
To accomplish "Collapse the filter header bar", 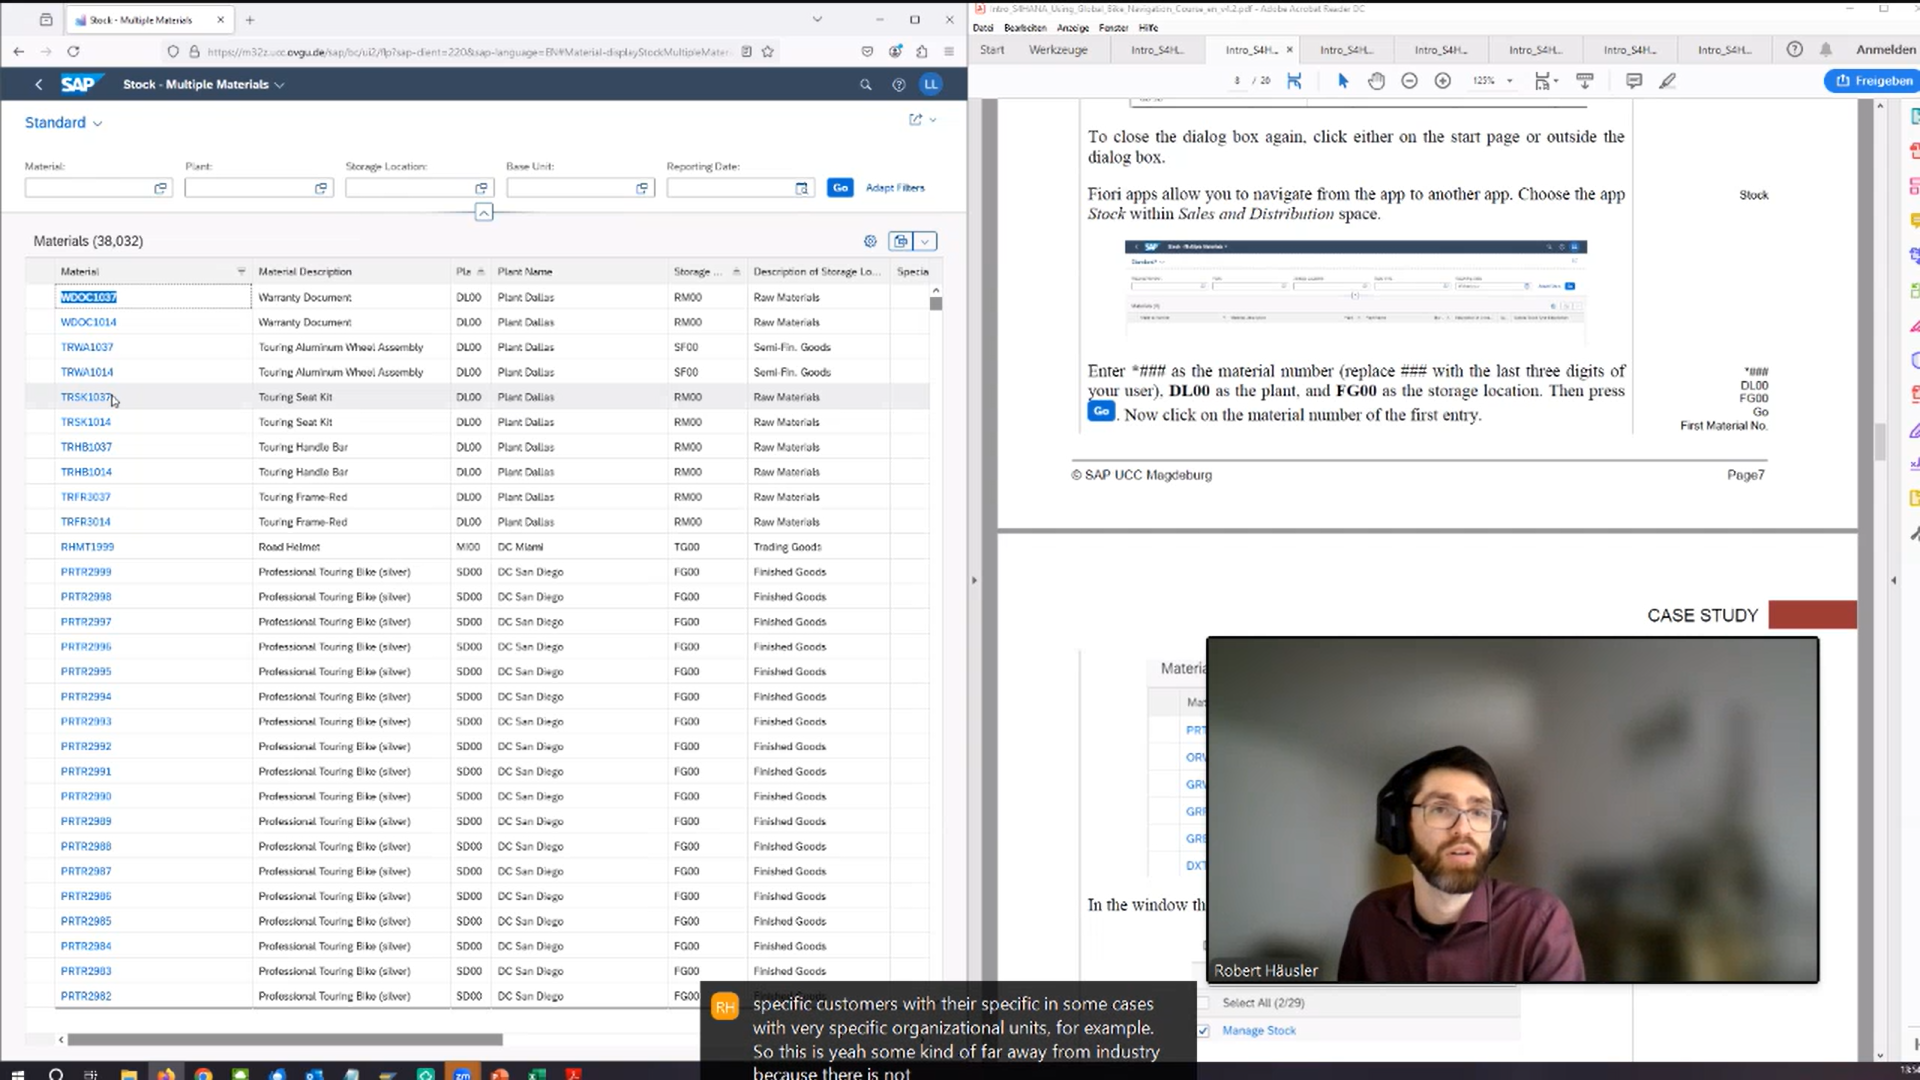I will 483,212.
